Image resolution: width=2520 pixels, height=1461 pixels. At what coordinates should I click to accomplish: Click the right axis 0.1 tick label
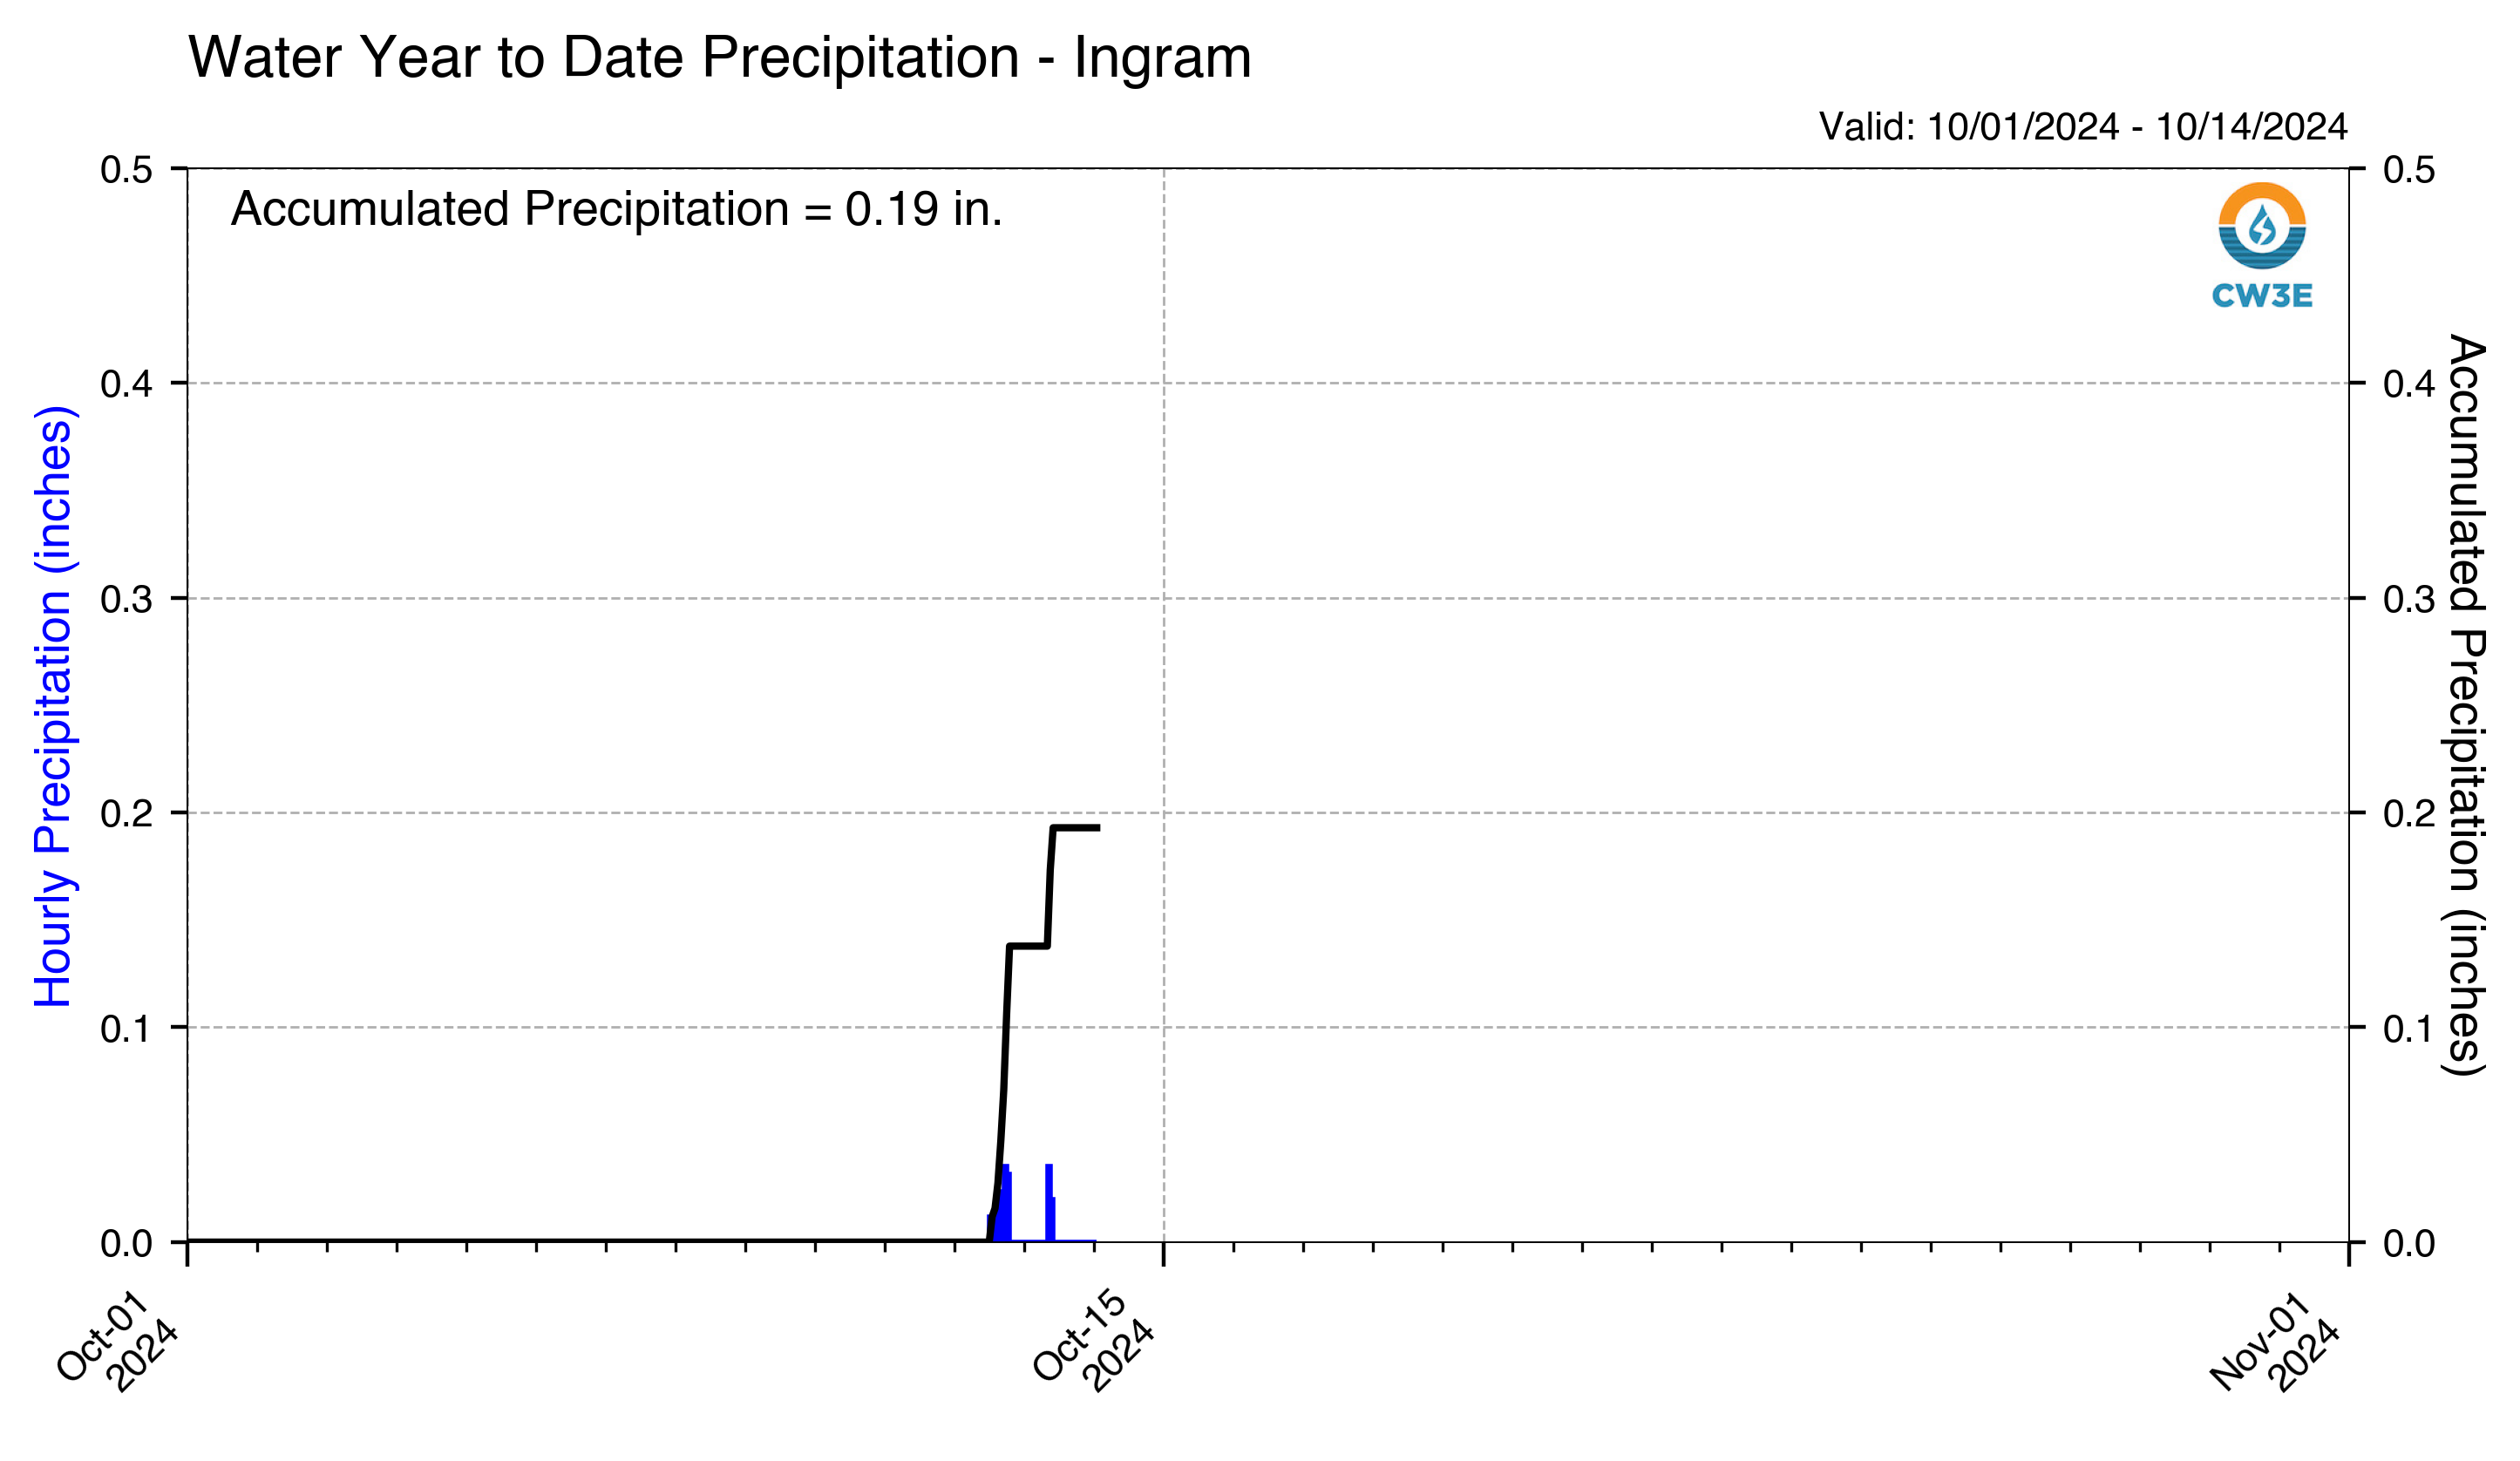[x=2408, y=1029]
